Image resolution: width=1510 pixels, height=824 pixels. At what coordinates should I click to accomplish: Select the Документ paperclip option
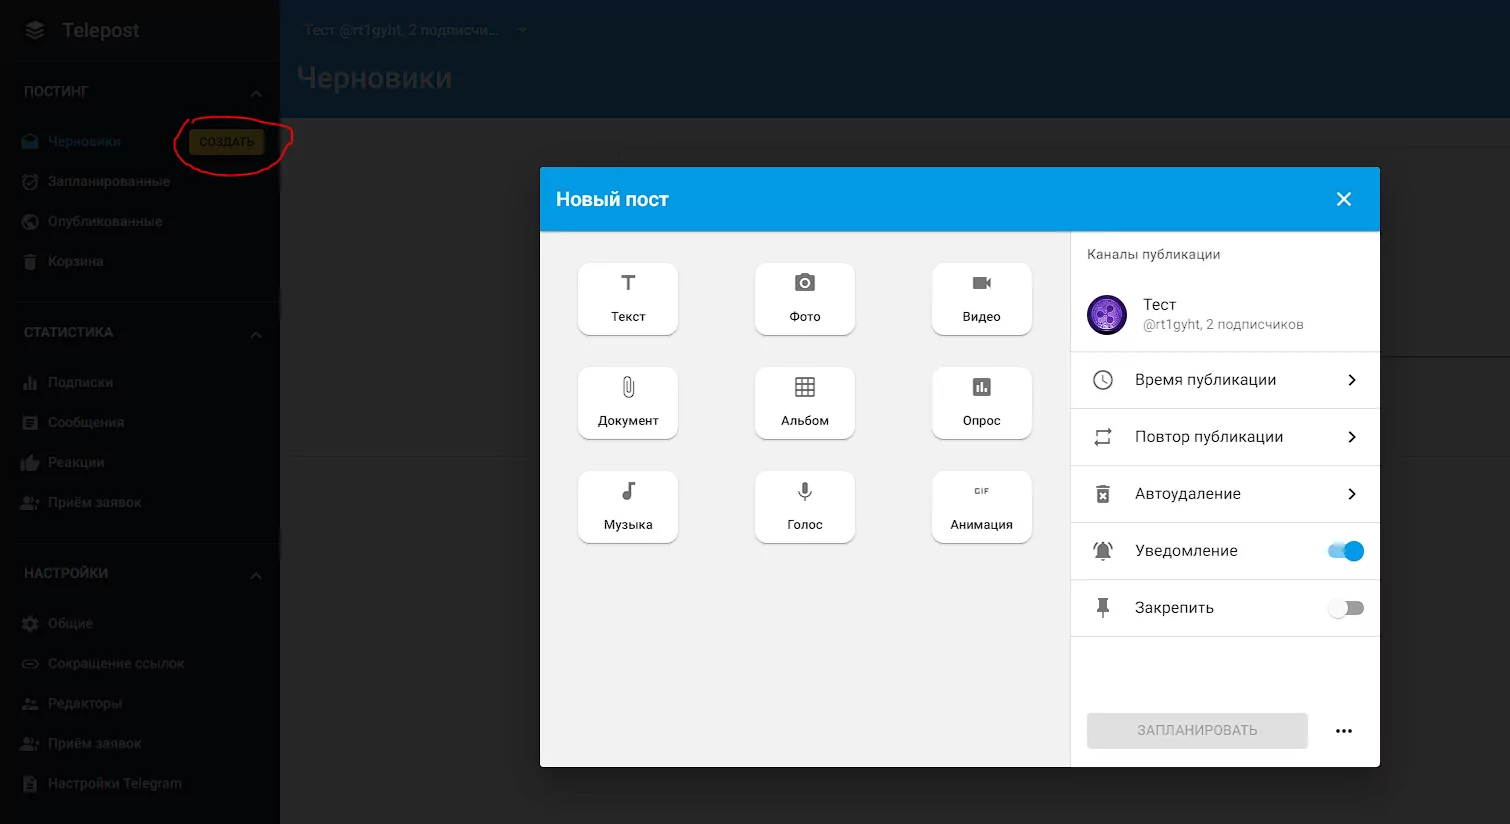click(x=628, y=402)
